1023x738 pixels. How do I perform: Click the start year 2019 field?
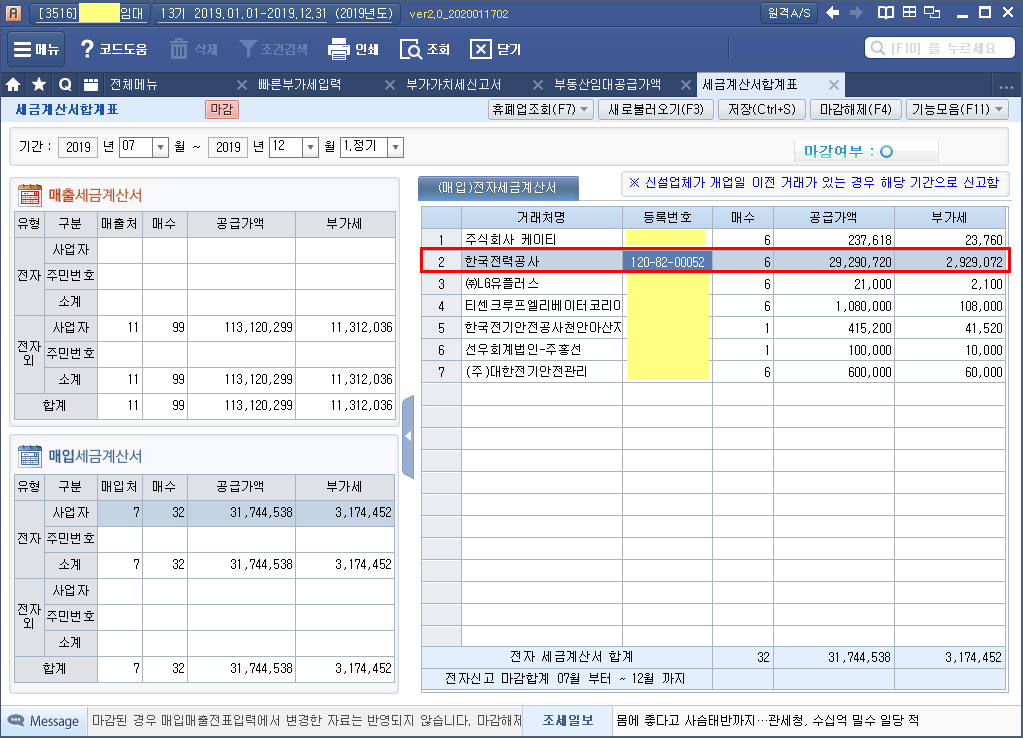pos(78,147)
